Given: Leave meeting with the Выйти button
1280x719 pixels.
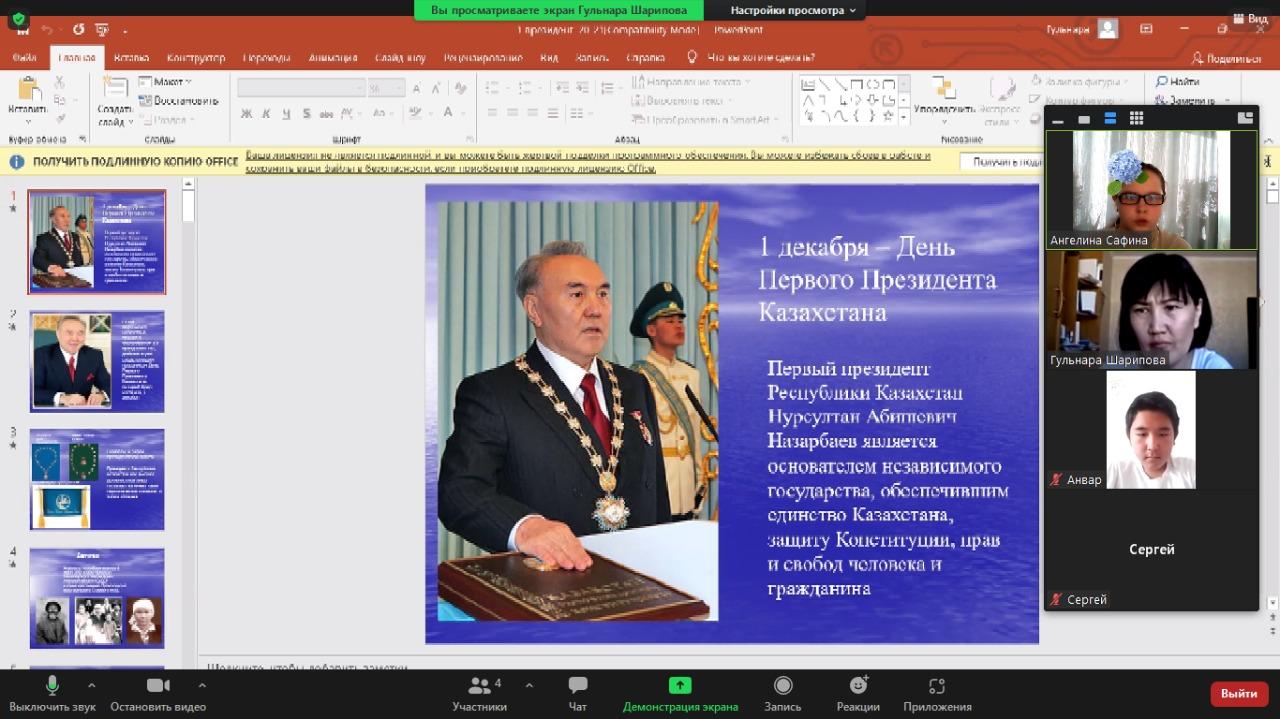Looking at the screenshot, I should (x=1239, y=693).
